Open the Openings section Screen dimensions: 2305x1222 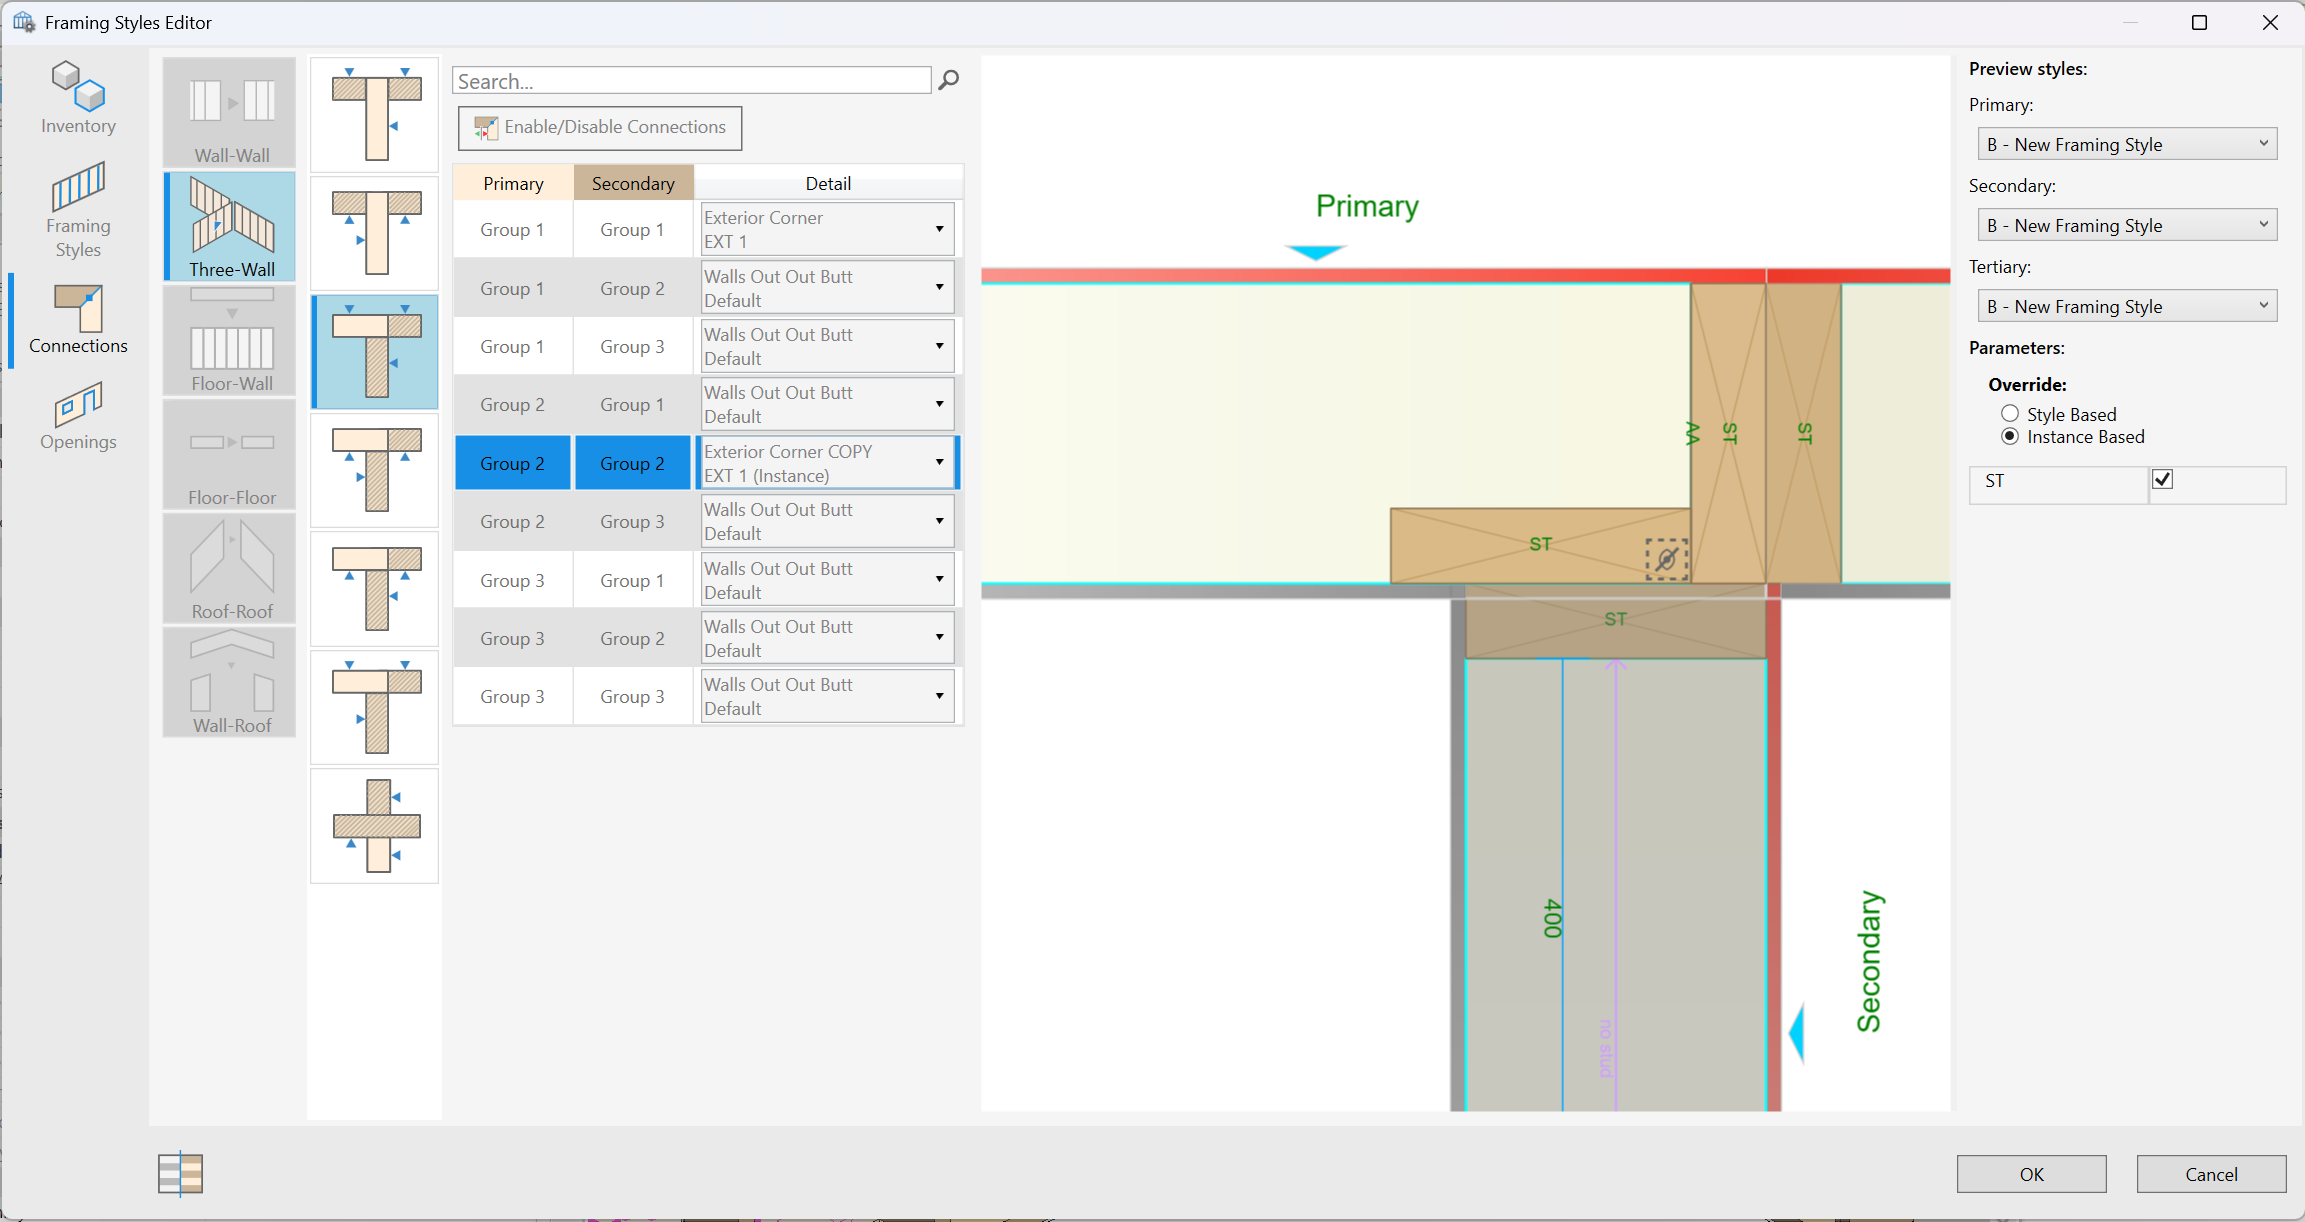[78, 416]
